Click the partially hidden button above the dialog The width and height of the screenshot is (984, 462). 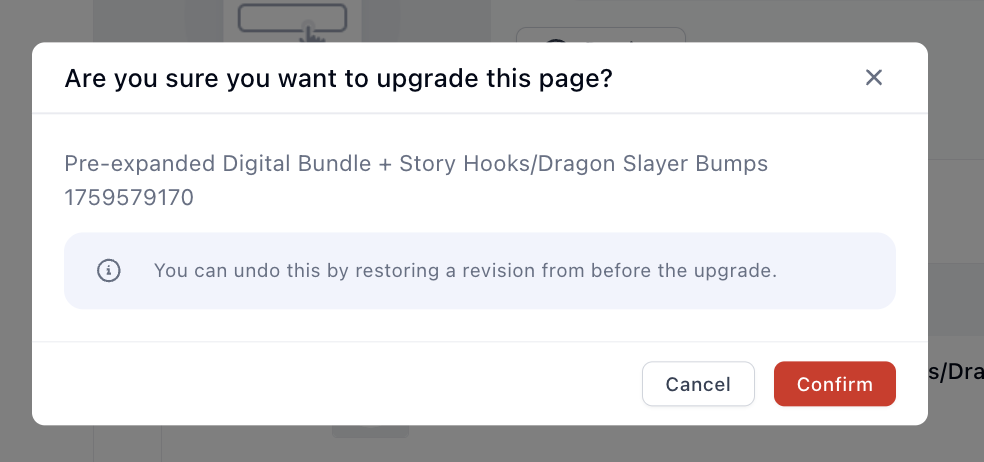pyautogui.click(x=600, y=36)
